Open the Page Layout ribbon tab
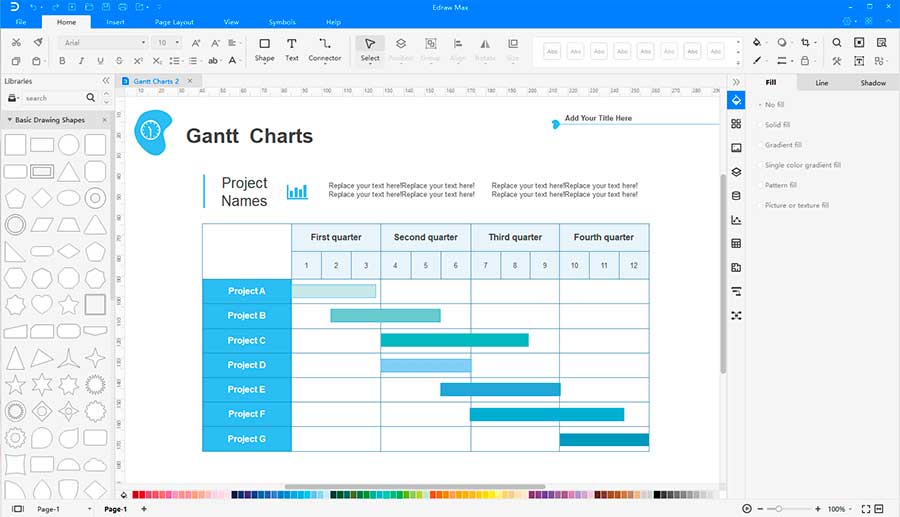900x517 pixels. [174, 21]
